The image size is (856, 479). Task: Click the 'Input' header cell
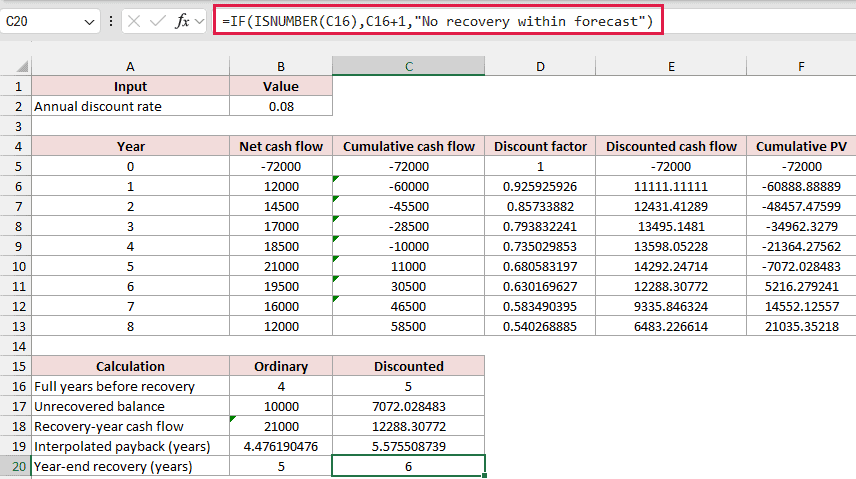(x=130, y=86)
